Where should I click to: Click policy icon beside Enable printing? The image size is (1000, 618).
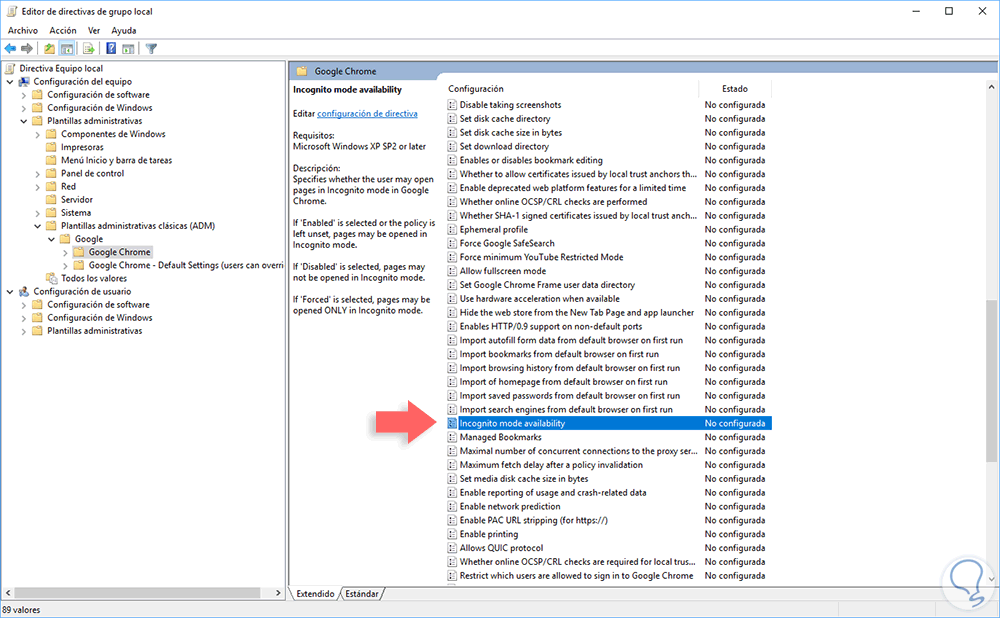[x=452, y=534]
